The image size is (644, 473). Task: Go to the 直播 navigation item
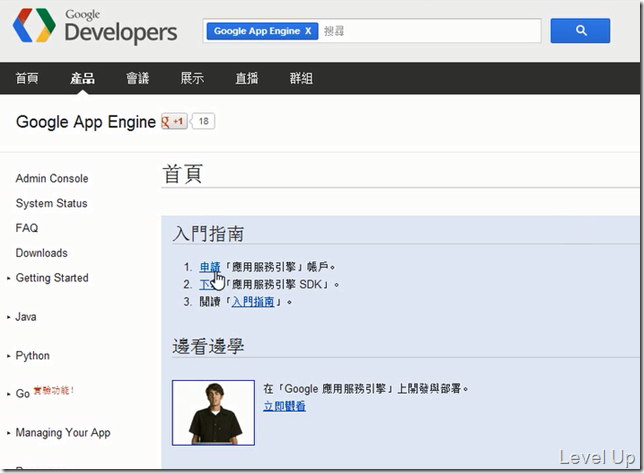point(246,78)
